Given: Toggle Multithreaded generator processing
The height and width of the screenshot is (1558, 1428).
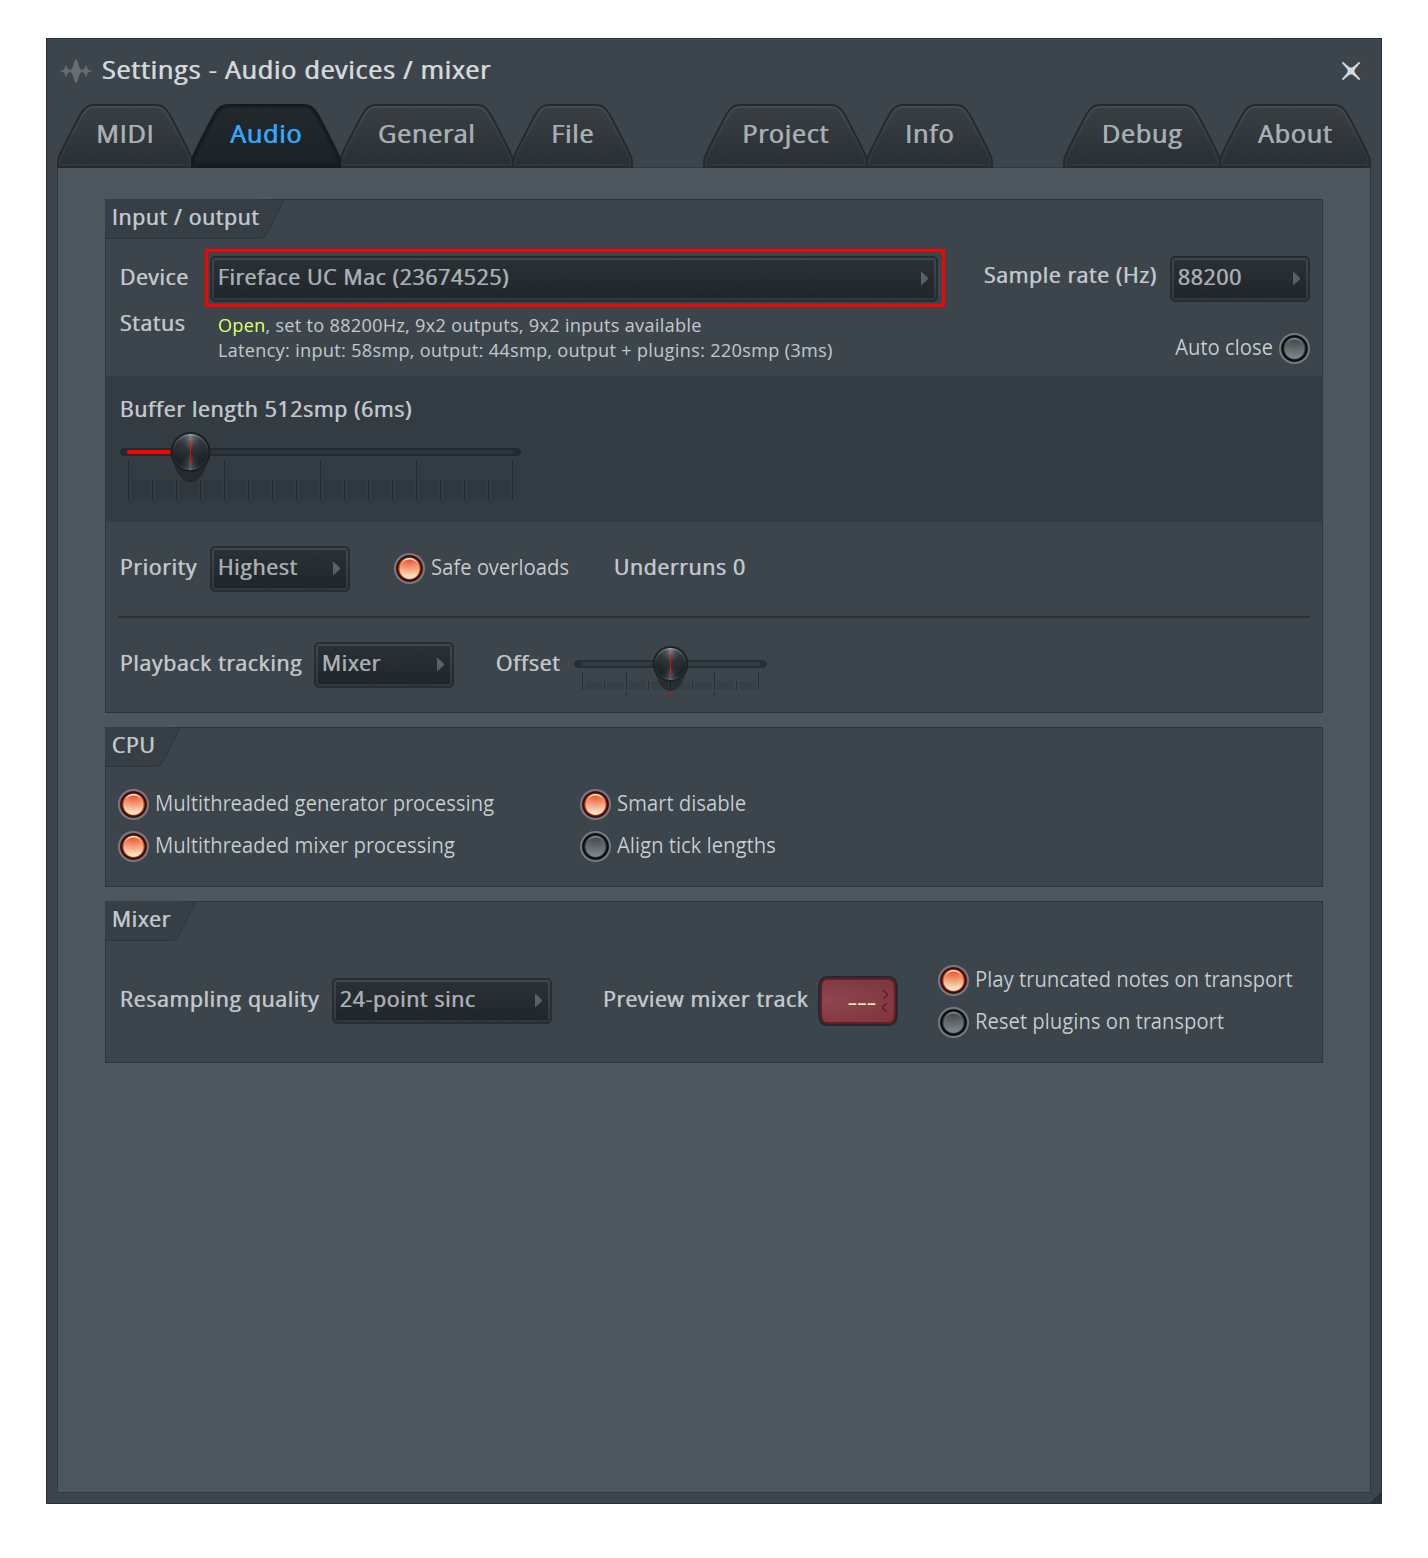Looking at the screenshot, I should (x=133, y=804).
